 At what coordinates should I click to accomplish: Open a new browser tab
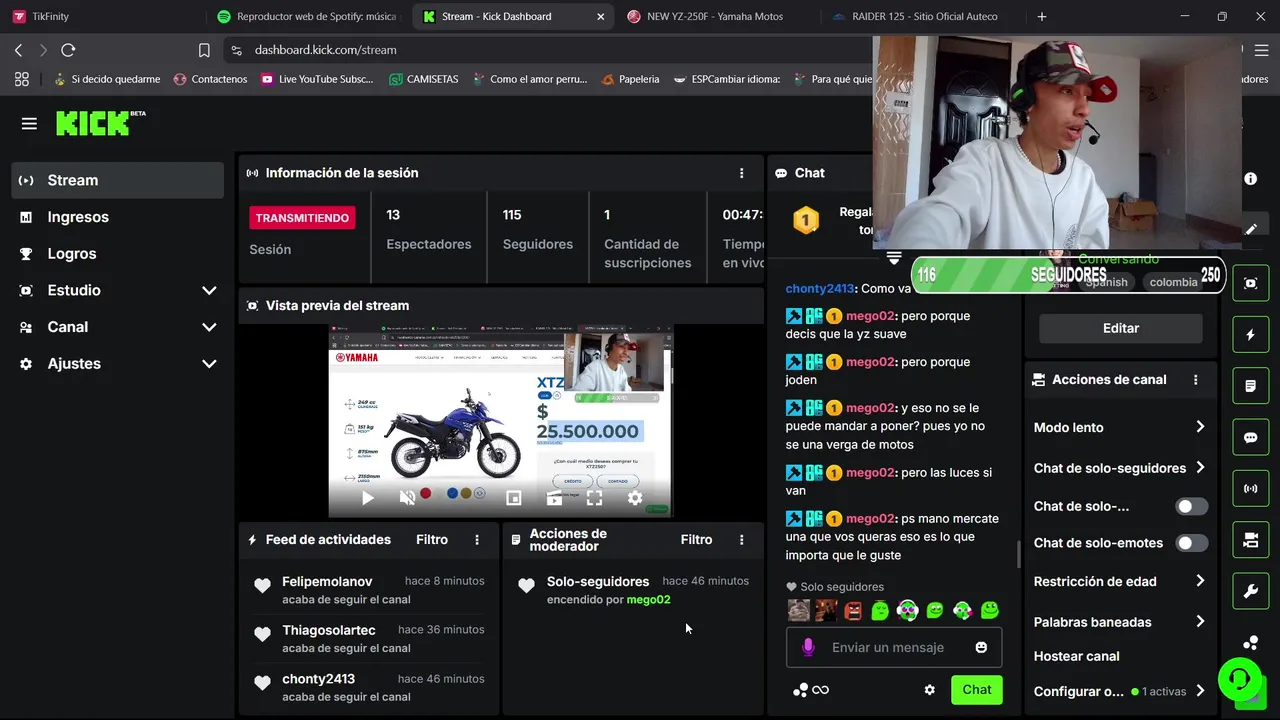point(1042,17)
